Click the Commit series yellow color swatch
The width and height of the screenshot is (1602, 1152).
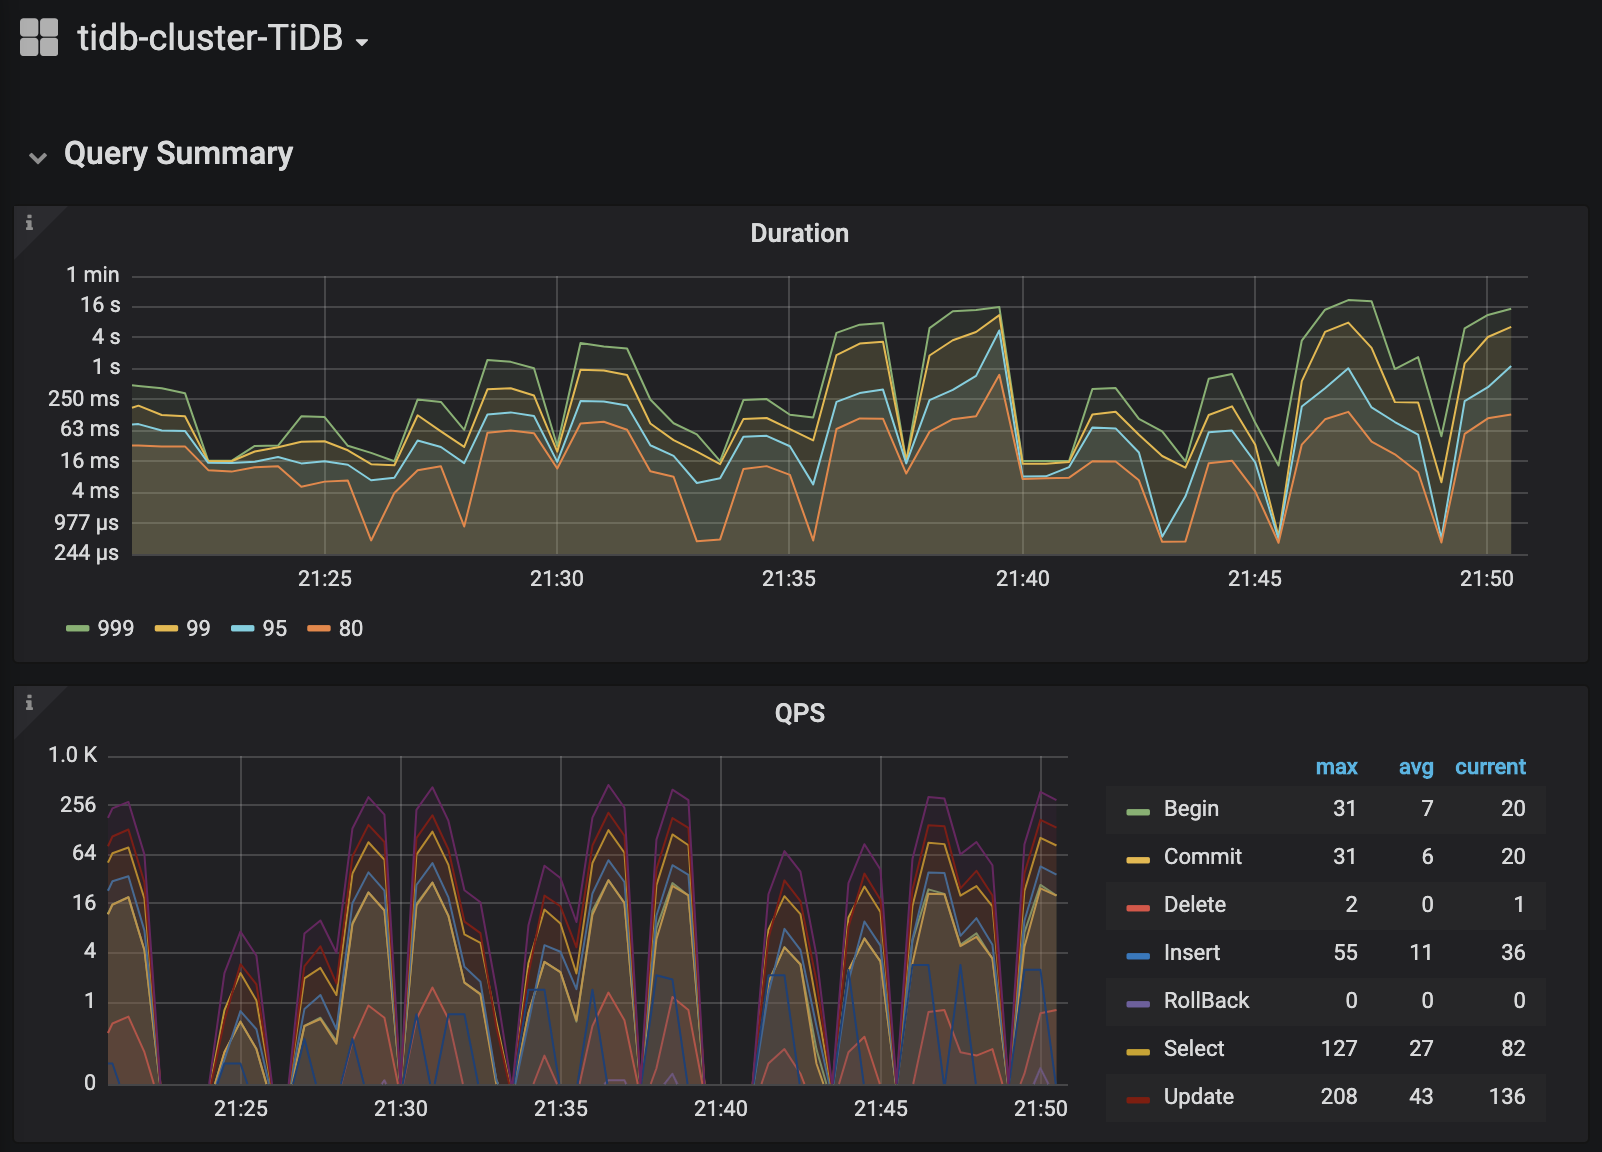pos(1138,859)
